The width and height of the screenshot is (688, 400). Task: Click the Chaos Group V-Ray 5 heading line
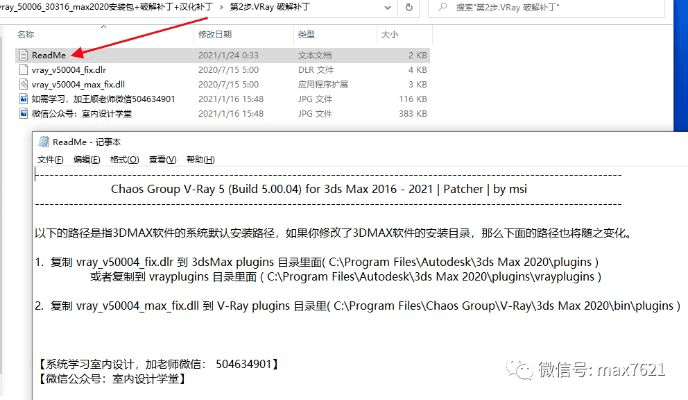[x=319, y=189]
